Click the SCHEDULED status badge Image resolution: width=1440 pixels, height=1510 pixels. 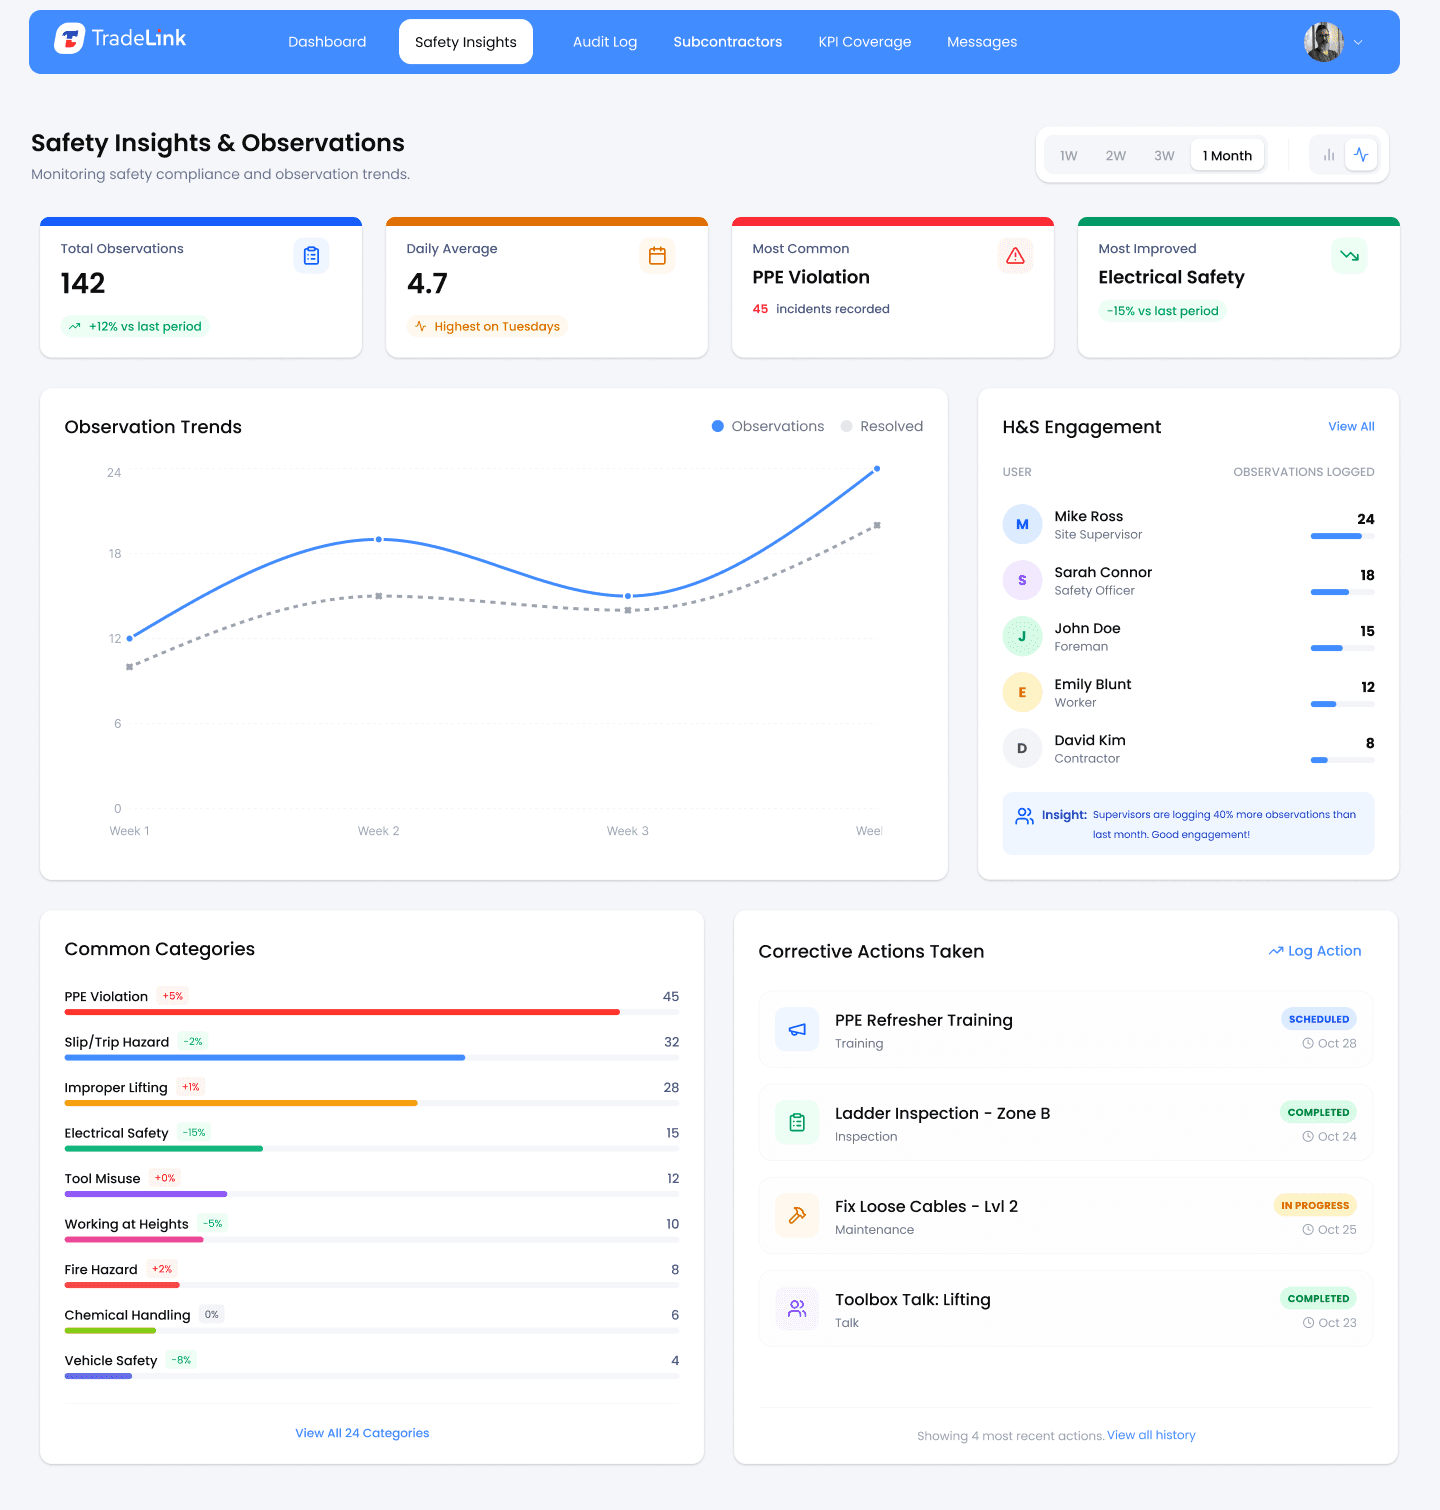click(x=1319, y=1019)
